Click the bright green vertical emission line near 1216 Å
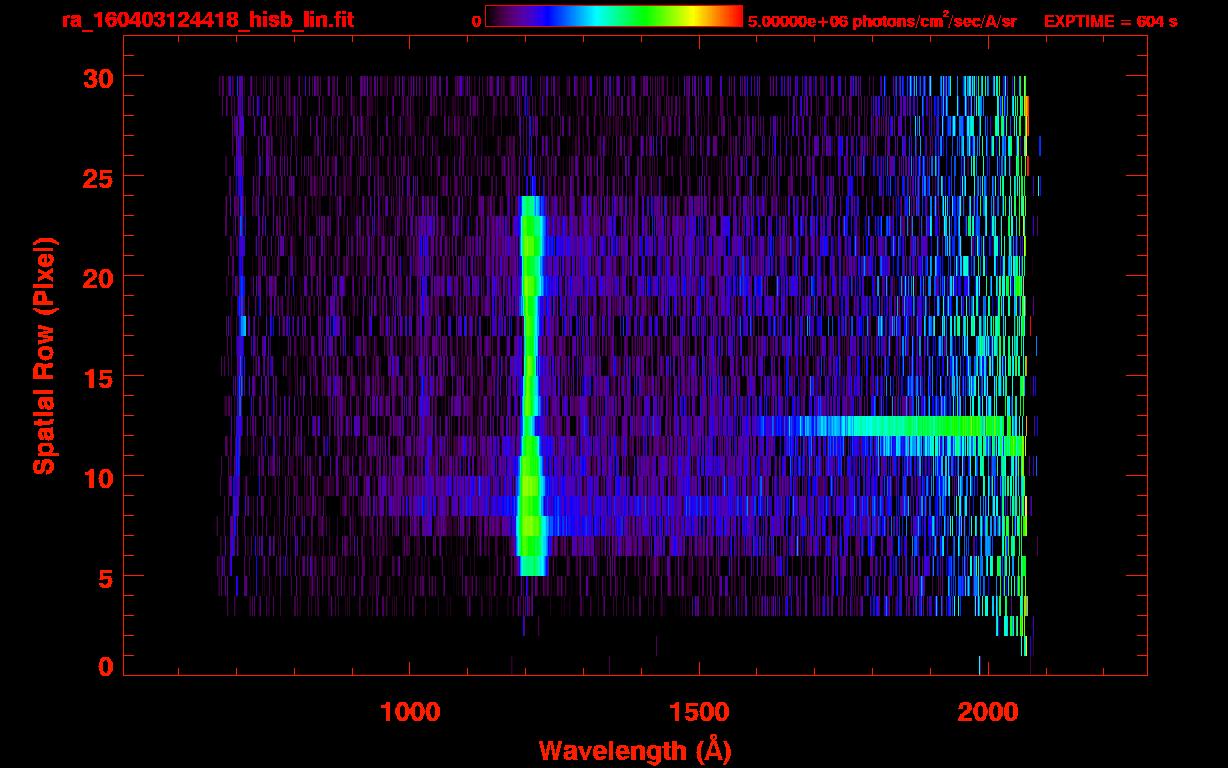Image resolution: width=1228 pixels, height=768 pixels. click(x=531, y=385)
